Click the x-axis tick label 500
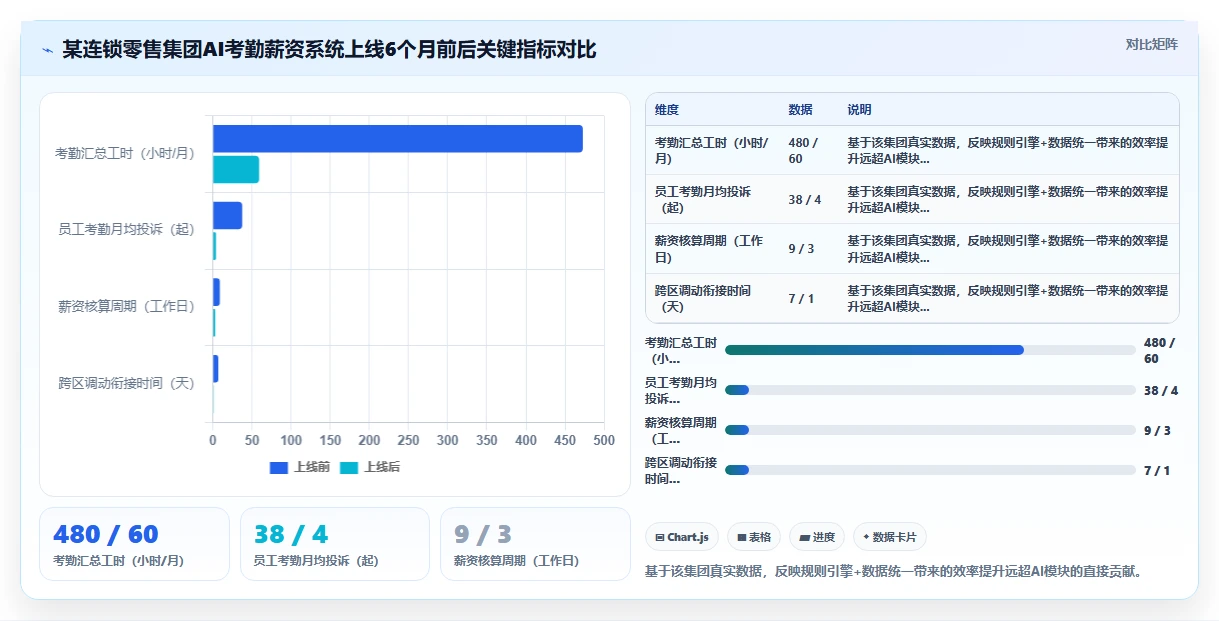This screenshot has width=1219, height=621. tap(604, 440)
